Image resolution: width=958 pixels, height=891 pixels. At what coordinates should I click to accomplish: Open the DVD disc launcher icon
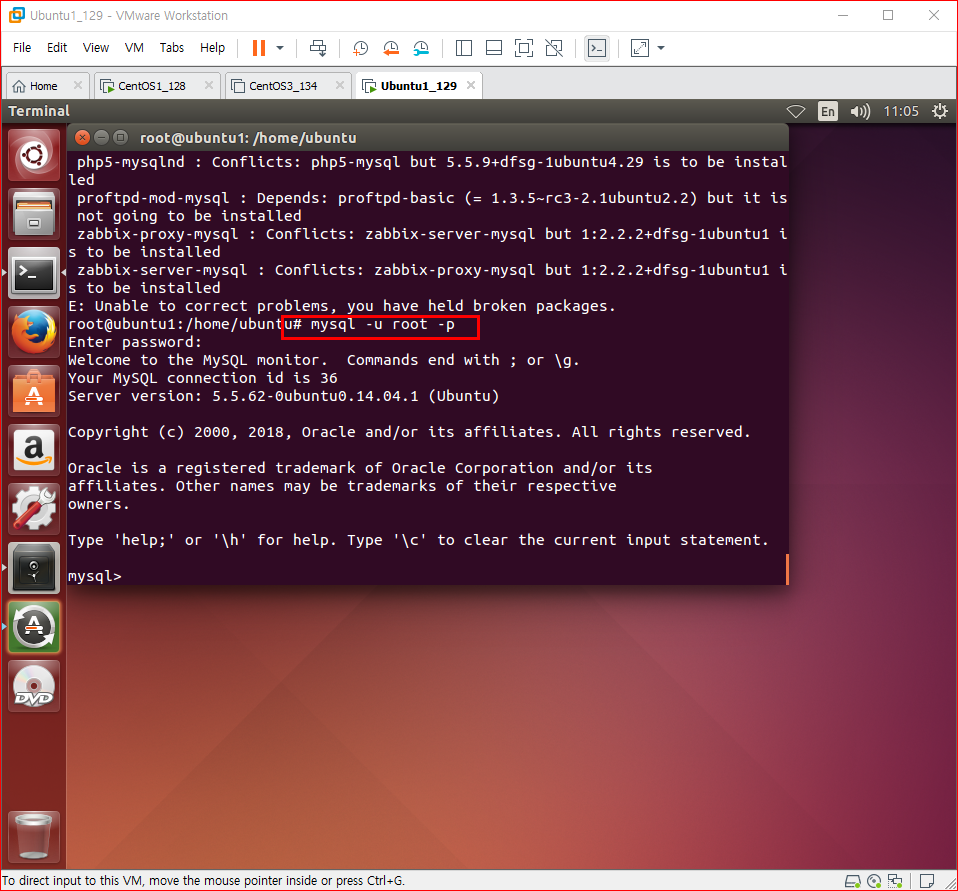(34, 686)
